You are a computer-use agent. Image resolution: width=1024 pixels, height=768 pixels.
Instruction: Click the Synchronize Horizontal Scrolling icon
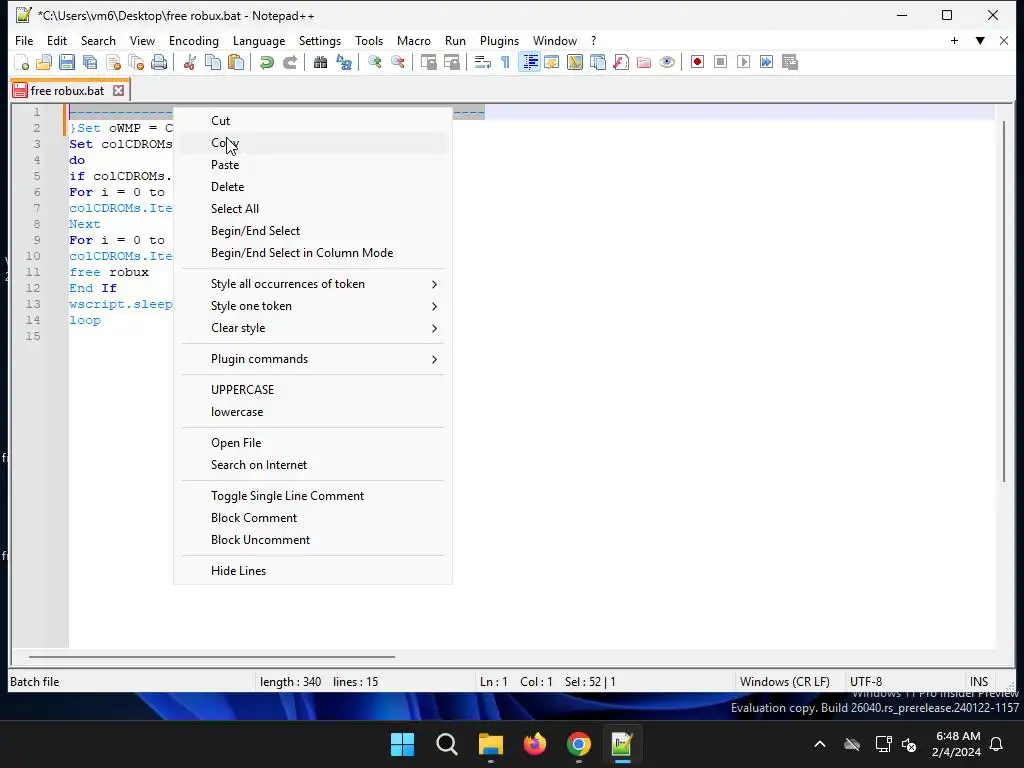coord(451,62)
